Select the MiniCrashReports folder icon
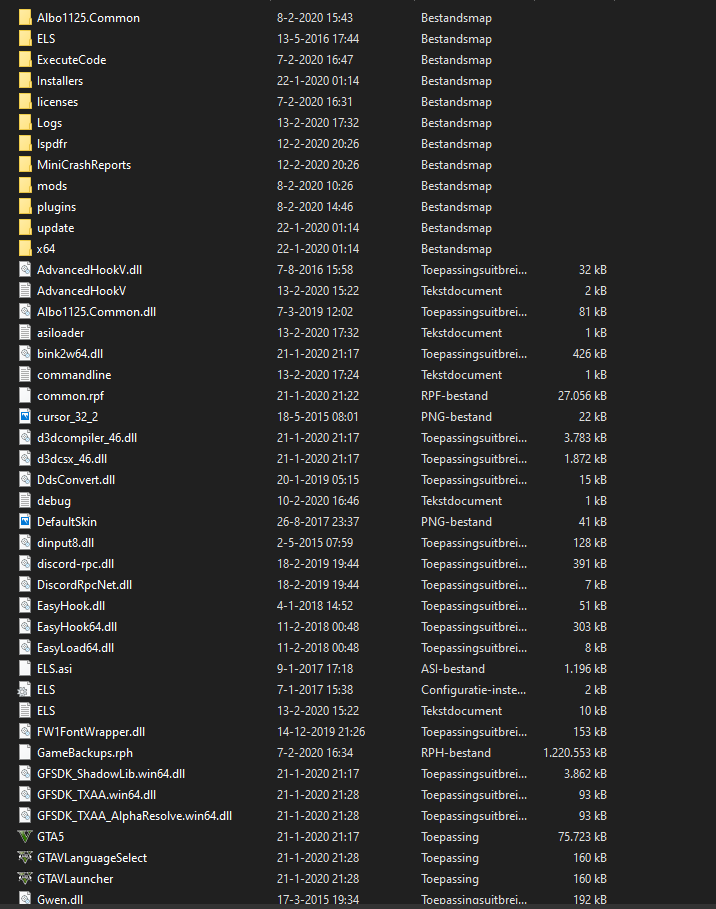716x909 pixels. coord(25,165)
